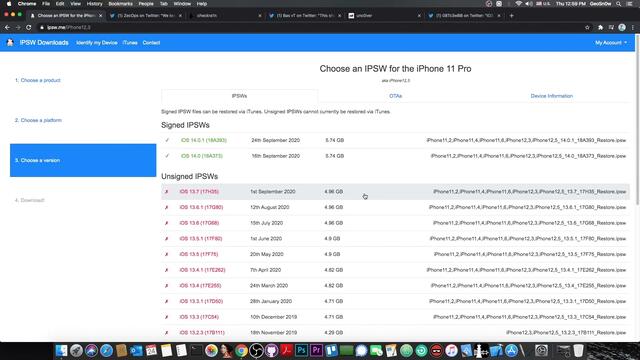Open Terminal from the dock

pyautogui.click(x=196, y=351)
